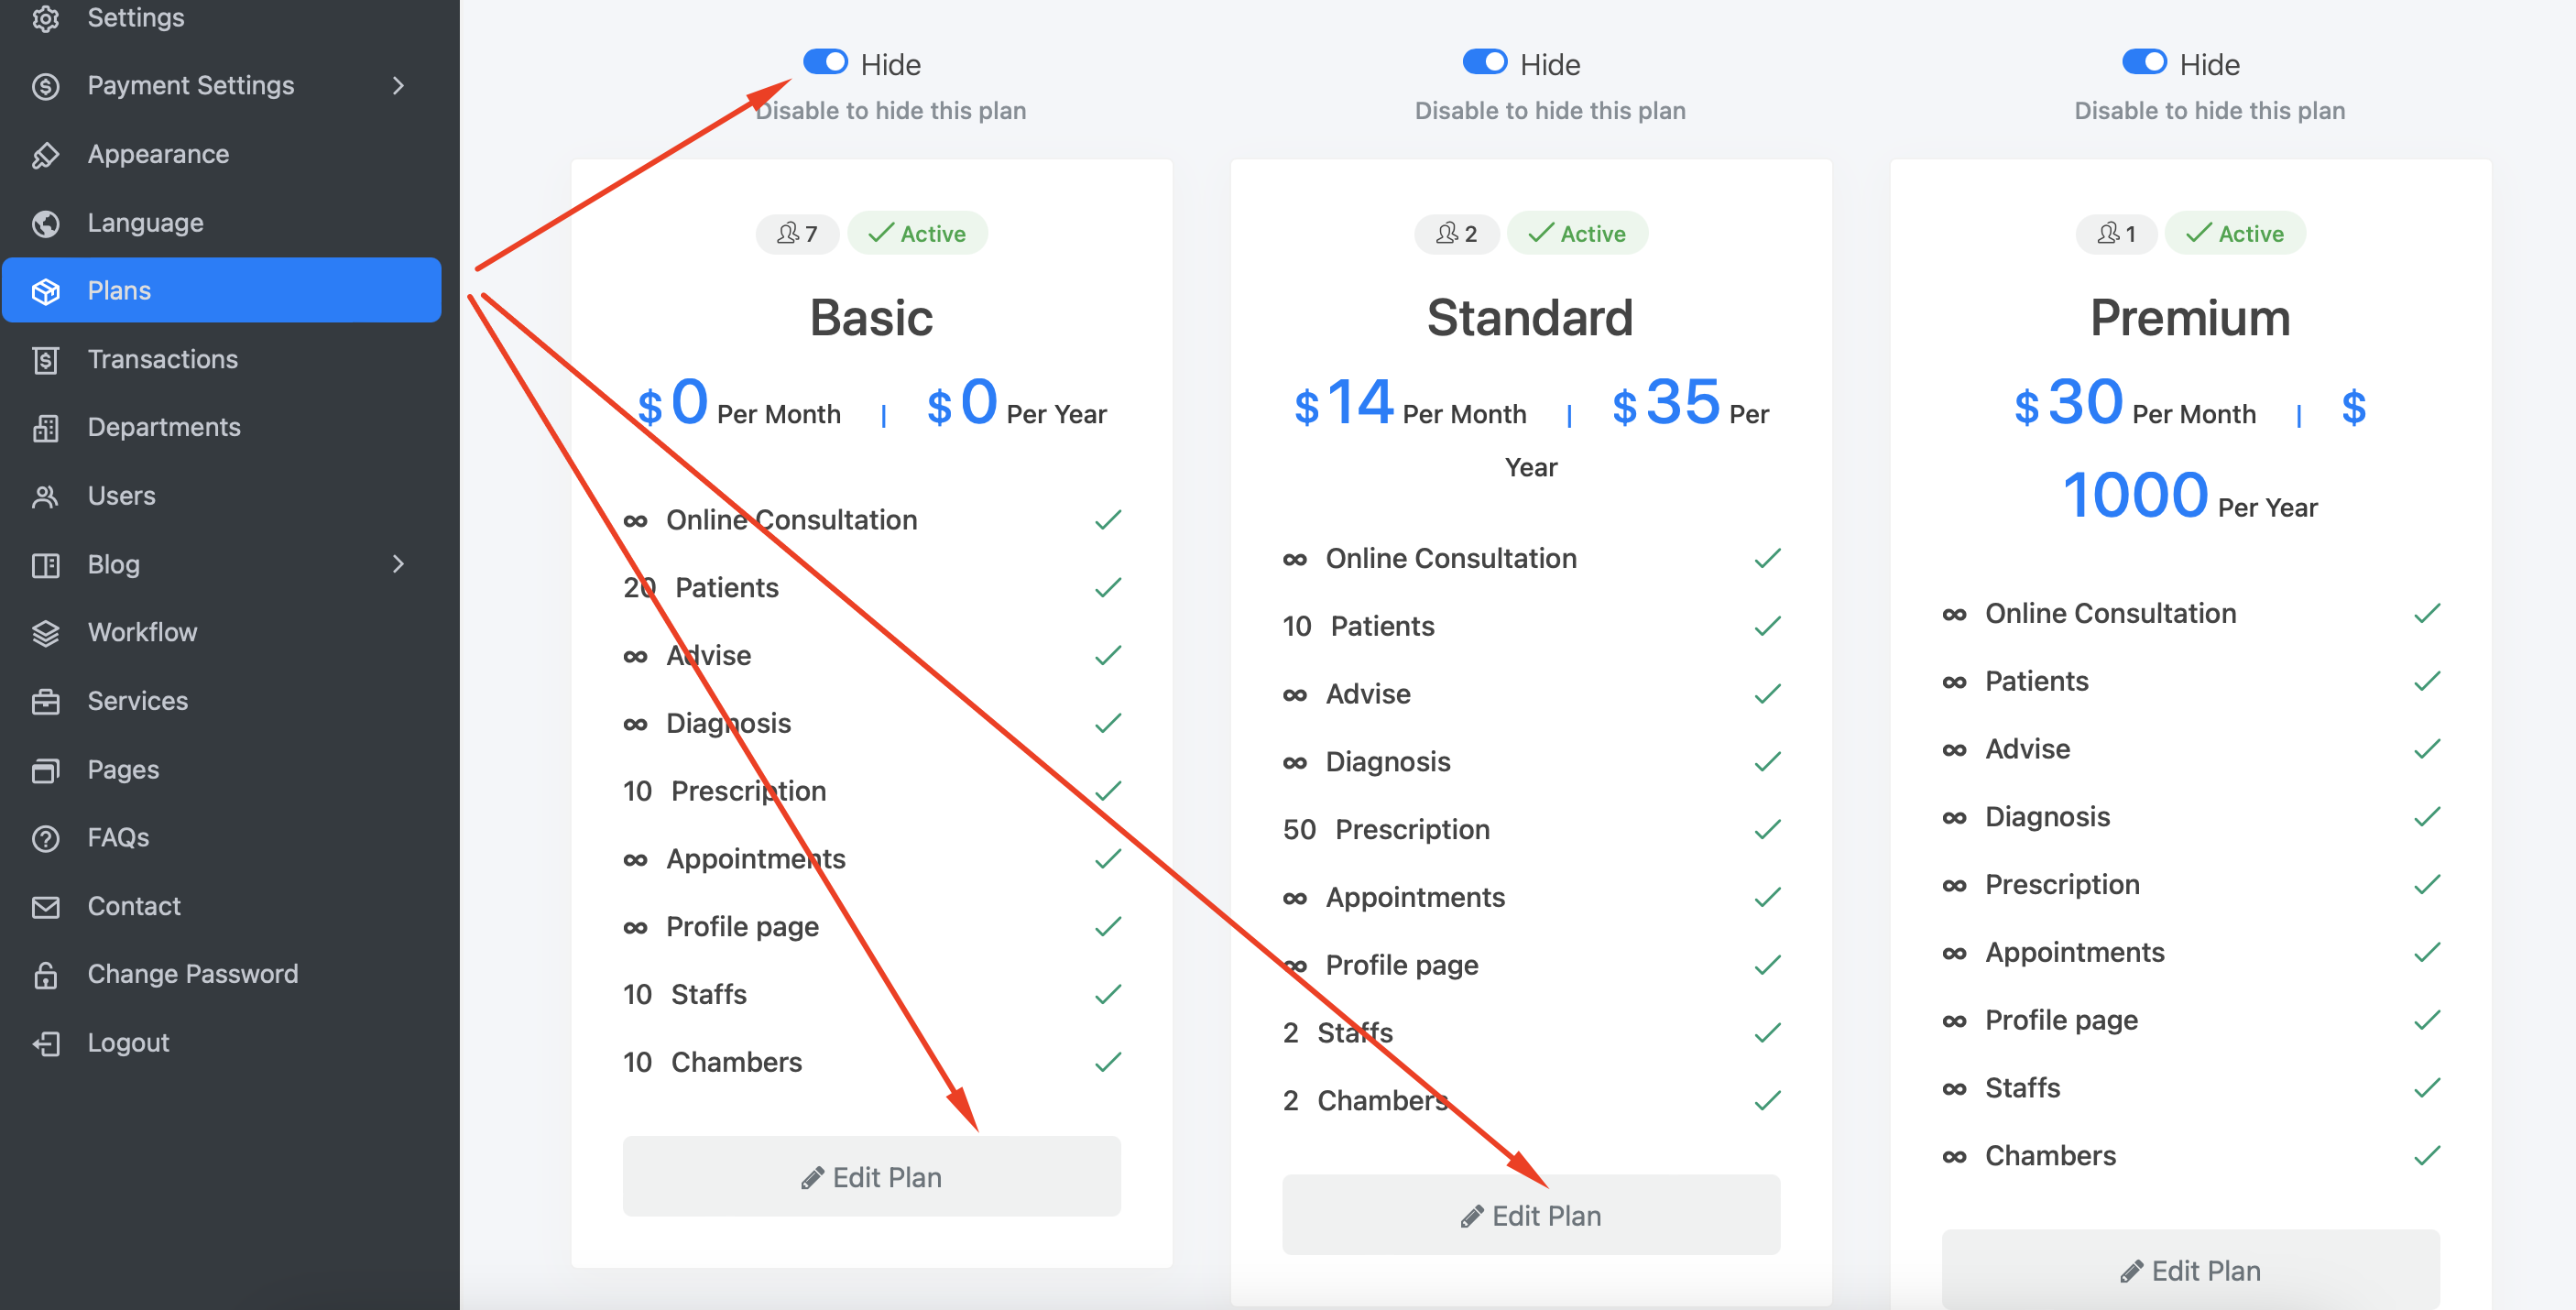This screenshot has height=1310, width=2576.
Task: Click the Transactions receipt icon
Action: coord(46,360)
